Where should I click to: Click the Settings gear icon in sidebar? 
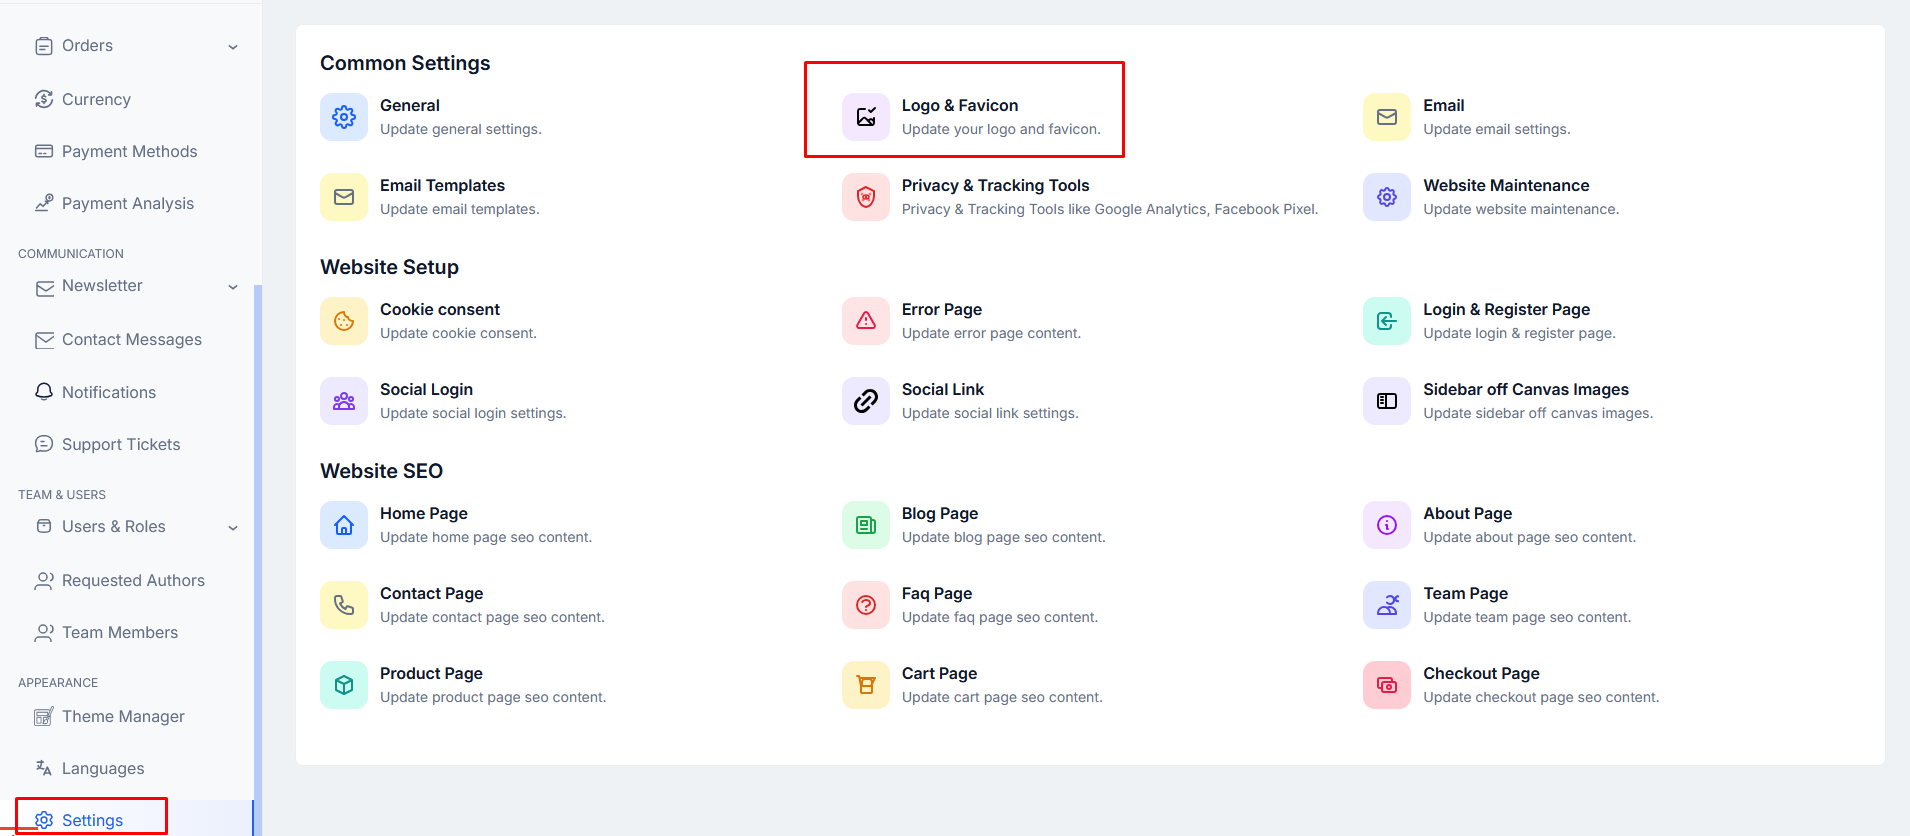[x=44, y=820]
